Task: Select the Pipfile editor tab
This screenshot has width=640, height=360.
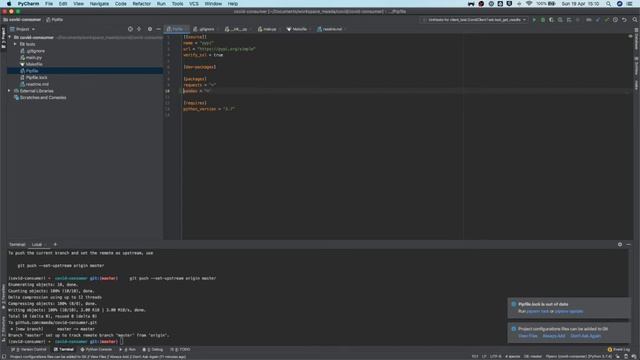Action: click(x=176, y=29)
